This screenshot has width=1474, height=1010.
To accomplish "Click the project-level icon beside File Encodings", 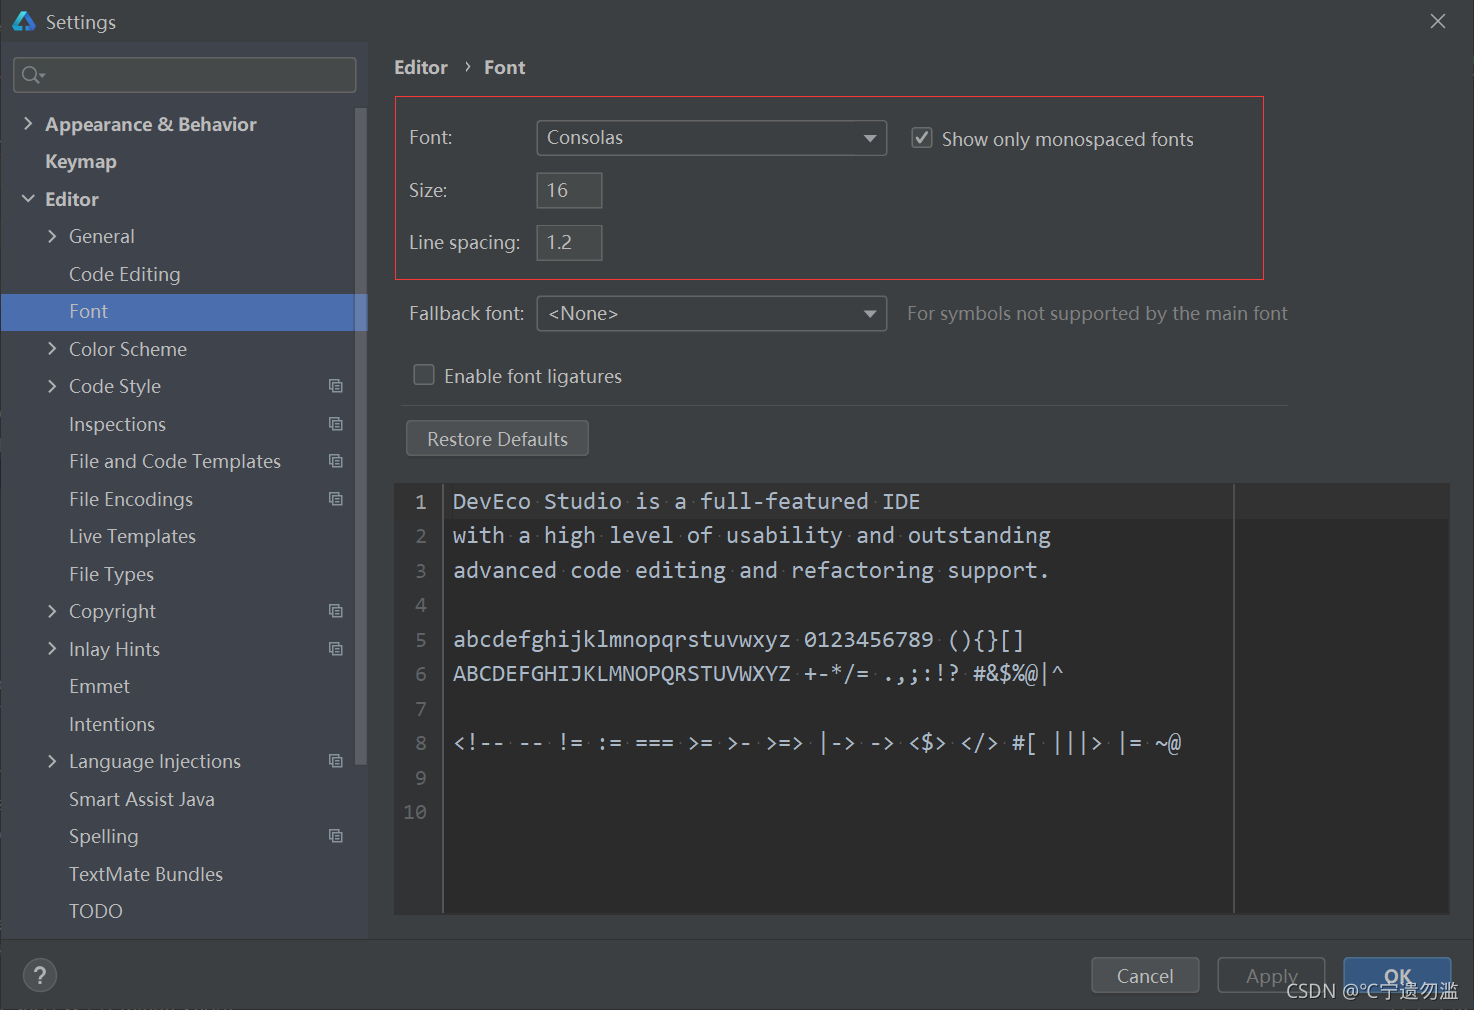I will click(x=336, y=499).
